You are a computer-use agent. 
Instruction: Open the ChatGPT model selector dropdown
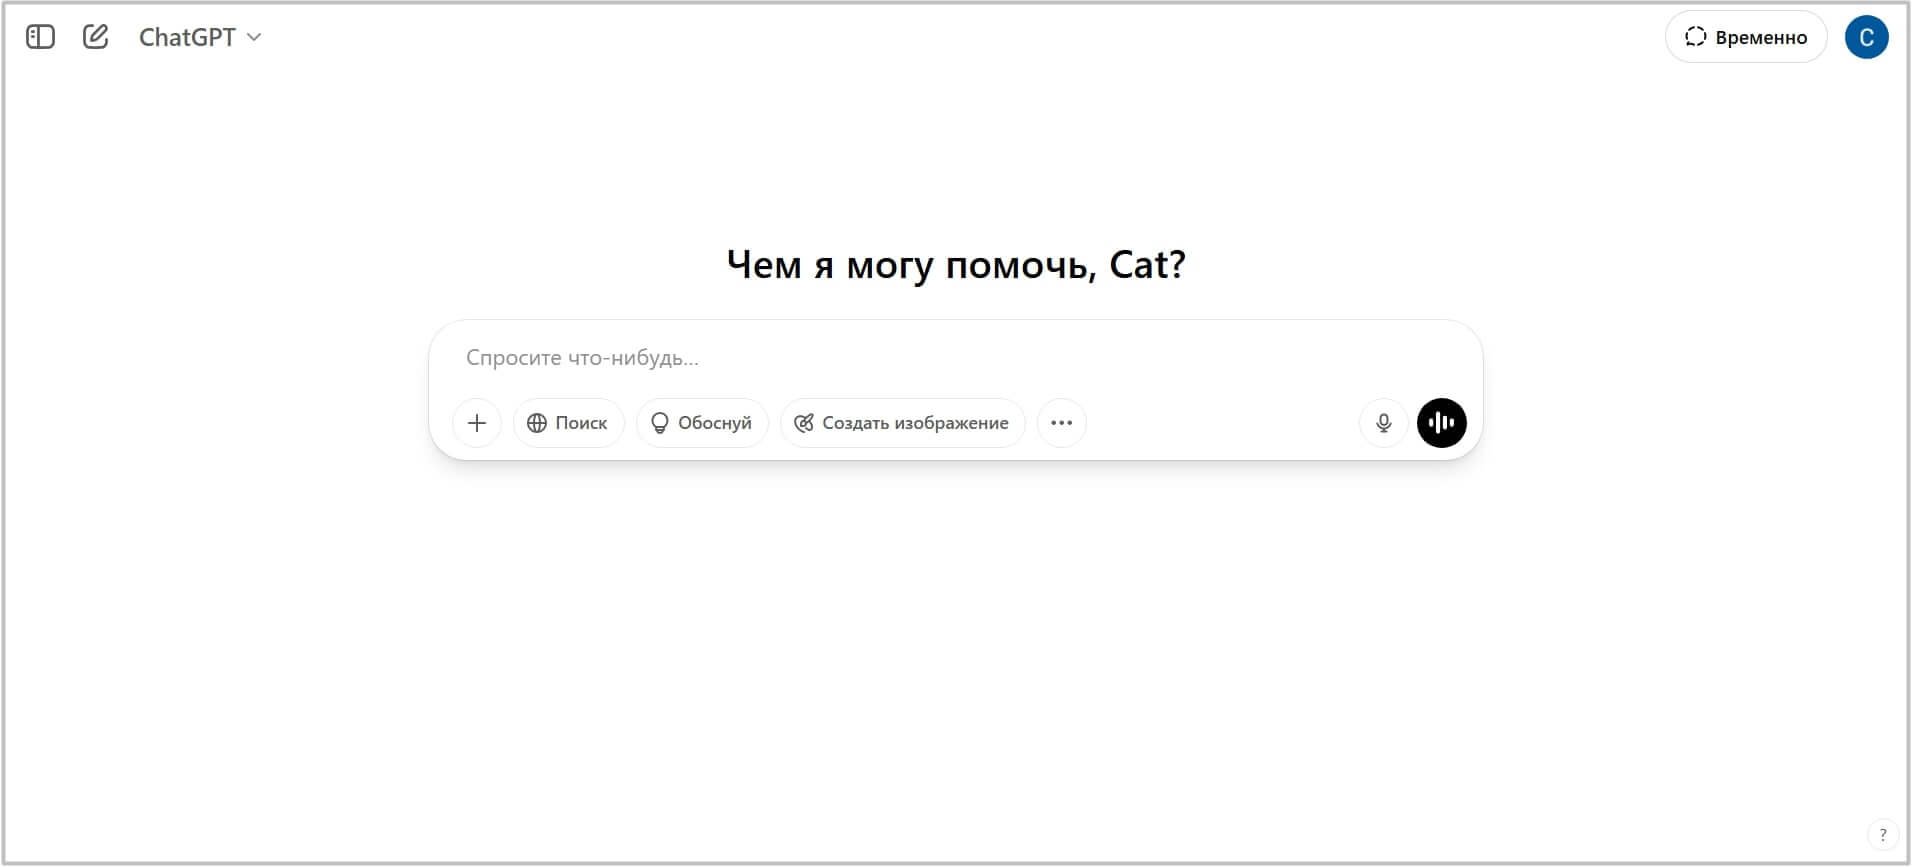click(x=200, y=37)
